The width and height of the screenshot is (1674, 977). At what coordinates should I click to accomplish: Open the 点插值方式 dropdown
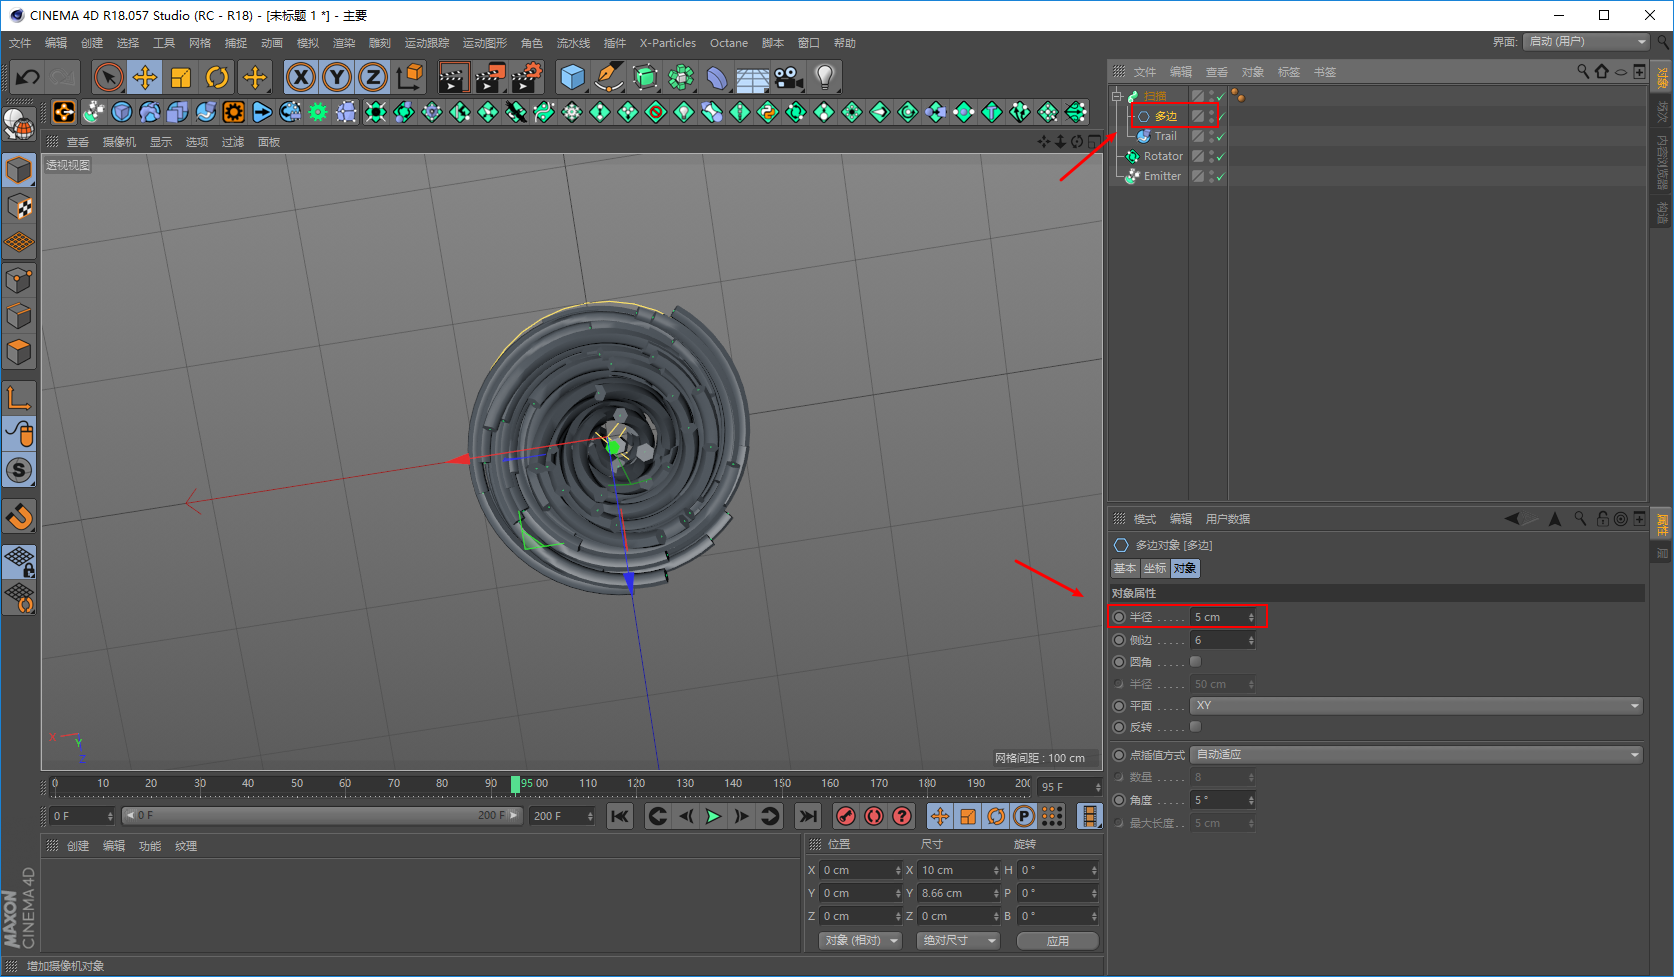click(x=1416, y=755)
